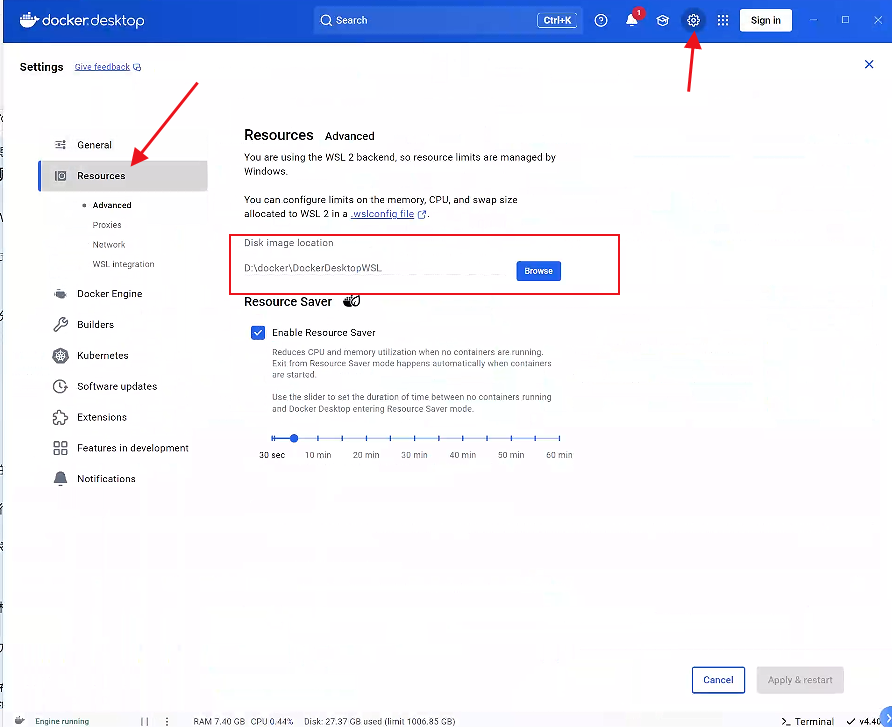Open General settings section
The width and height of the screenshot is (892, 727).
[x=123, y=144]
